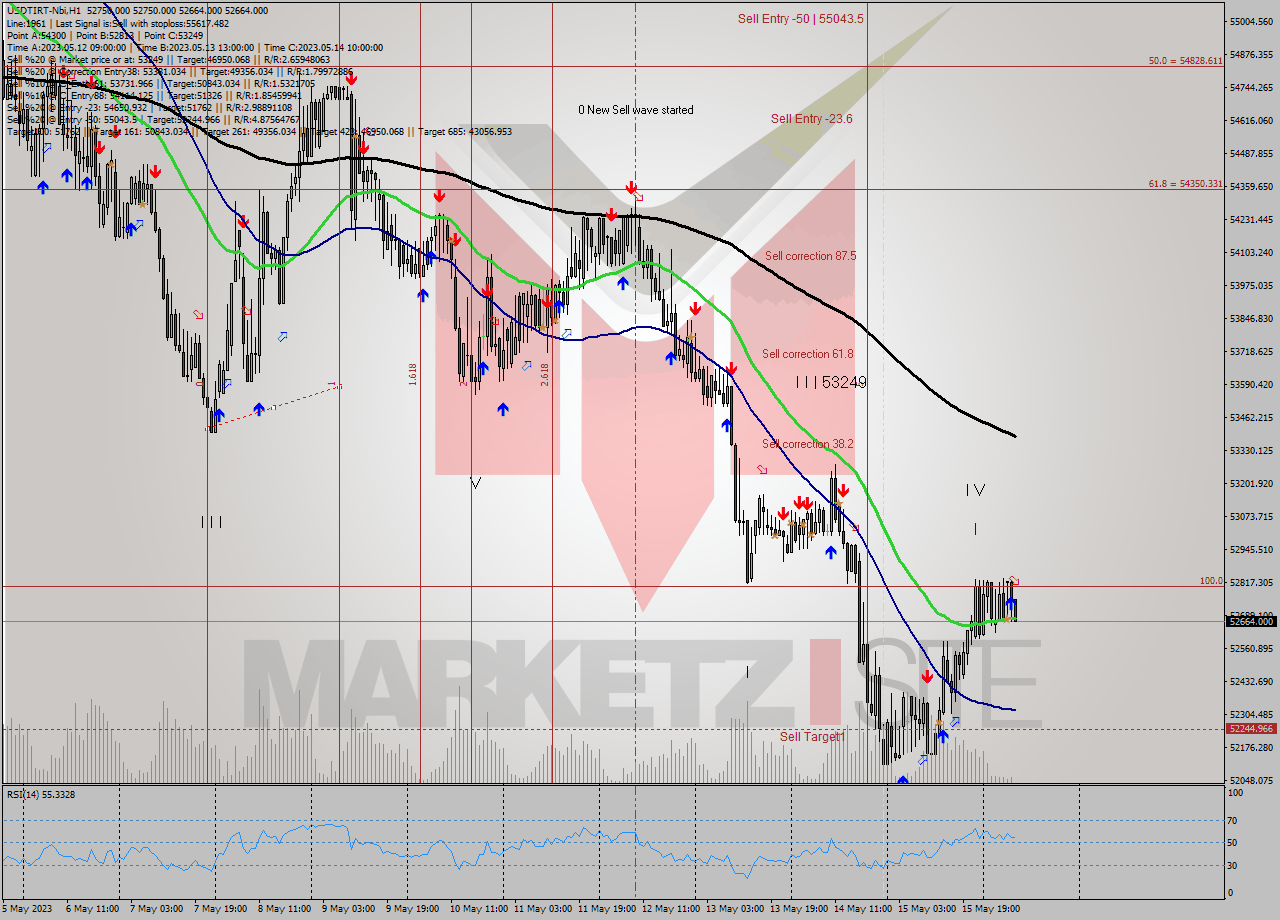Screen dimensions: 1280x920
Task: Click the '11 May 19:00' time axis label
Action: pyautogui.click(x=607, y=909)
